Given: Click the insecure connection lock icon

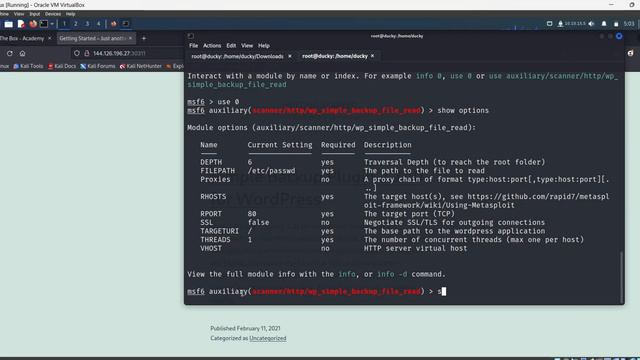Looking at the screenshot, I should pos(87,53).
